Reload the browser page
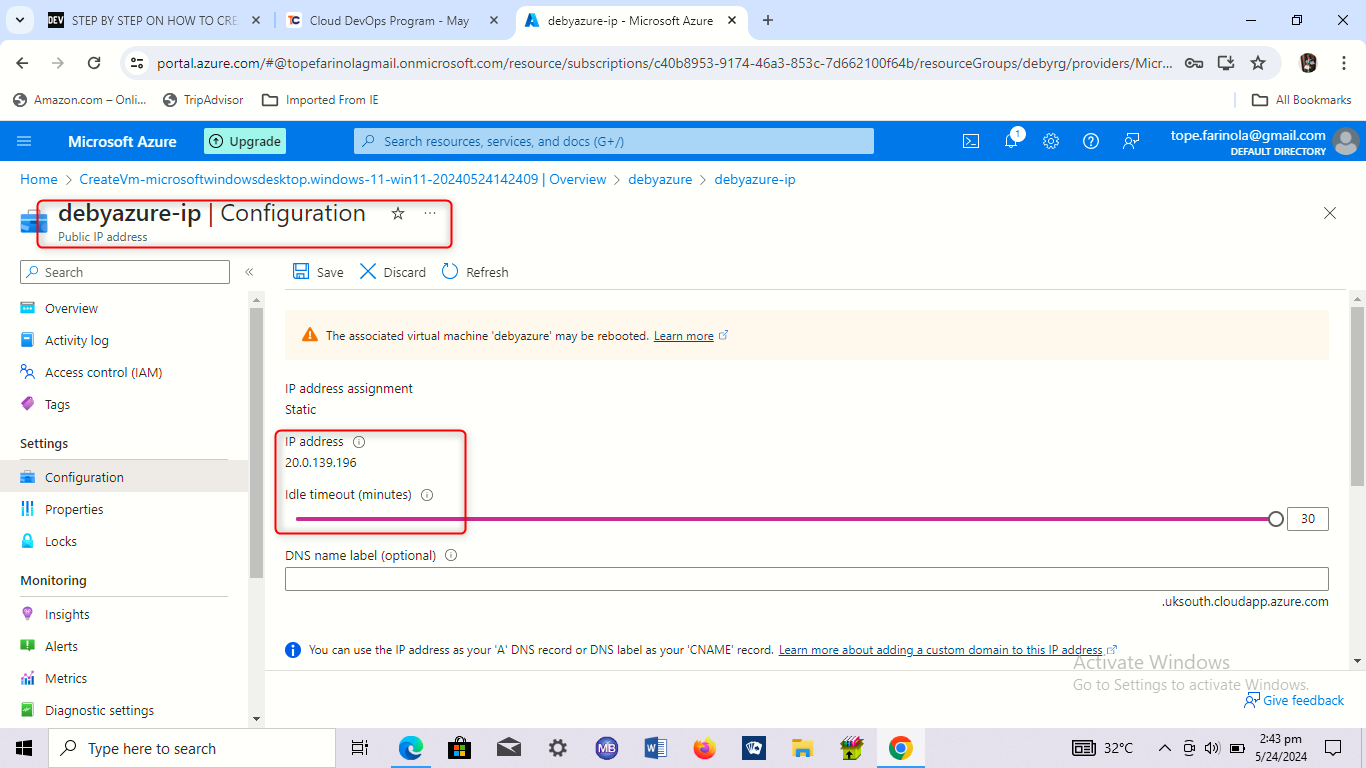 [x=94, y=63]
